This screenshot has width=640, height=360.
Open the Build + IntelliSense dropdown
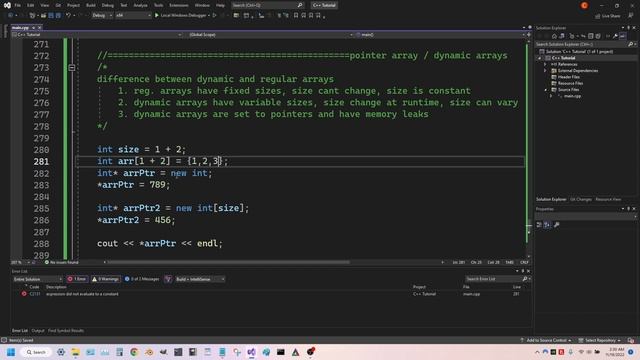click(x=200, y=279)
